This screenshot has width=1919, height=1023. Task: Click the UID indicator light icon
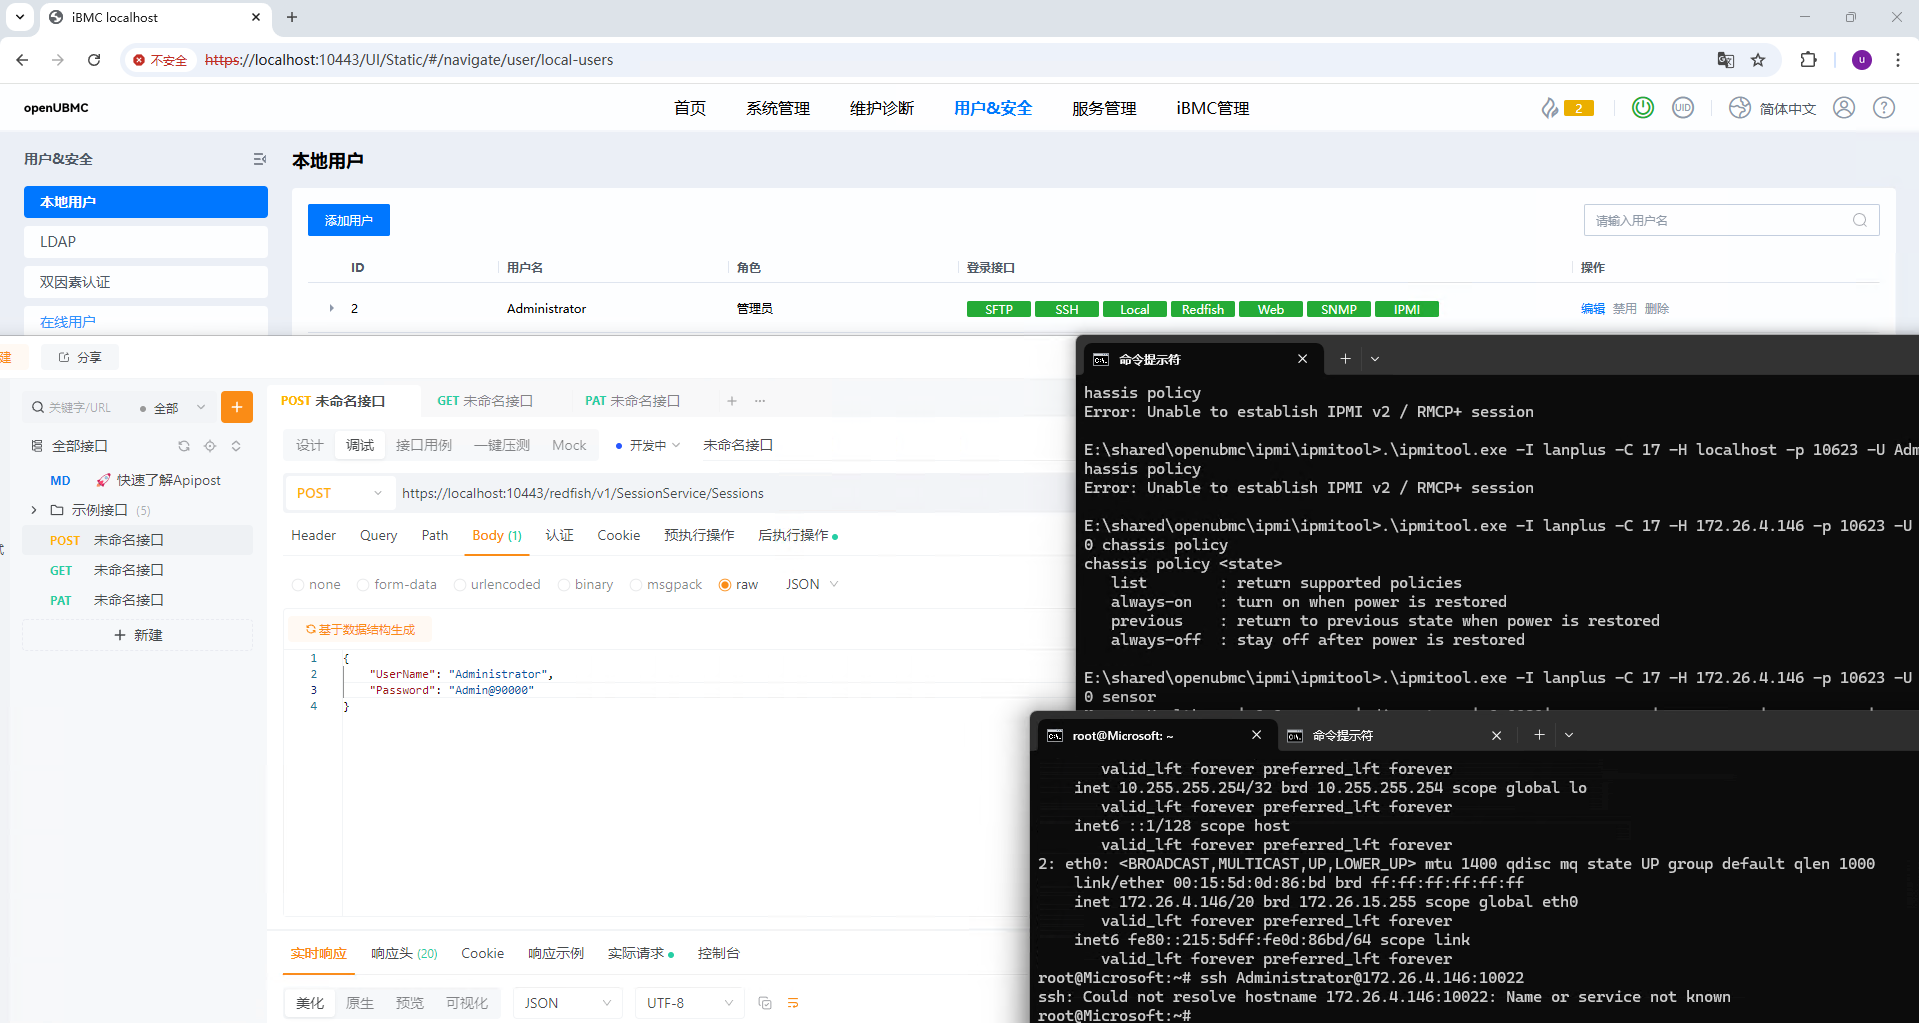1683,108
